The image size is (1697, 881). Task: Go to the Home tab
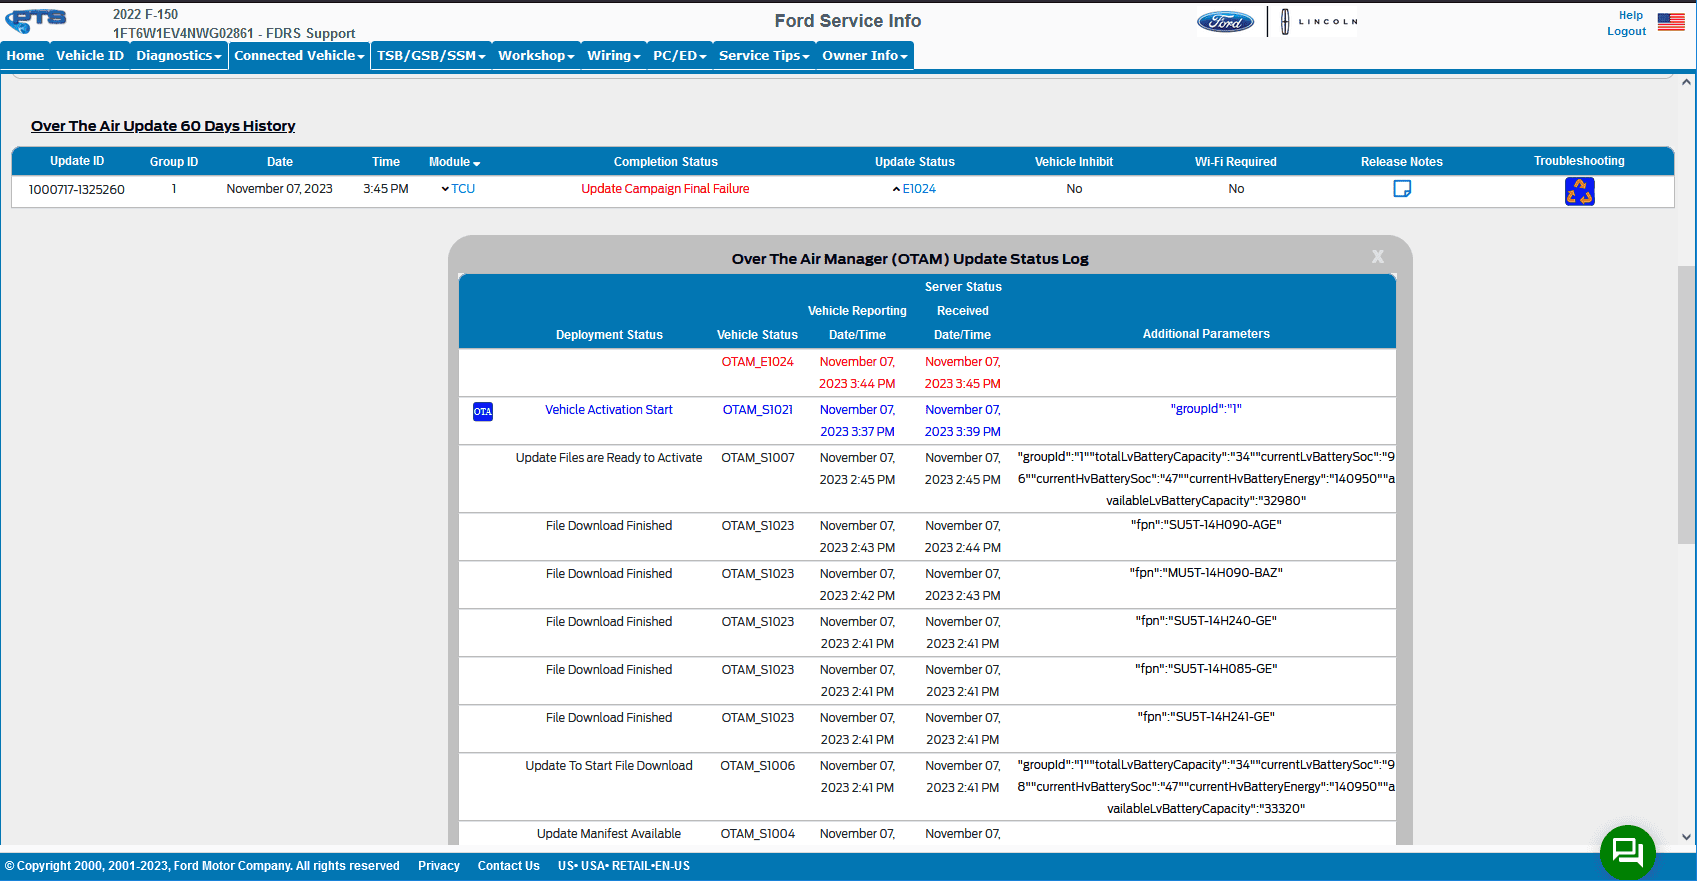(x=25, y=56)
